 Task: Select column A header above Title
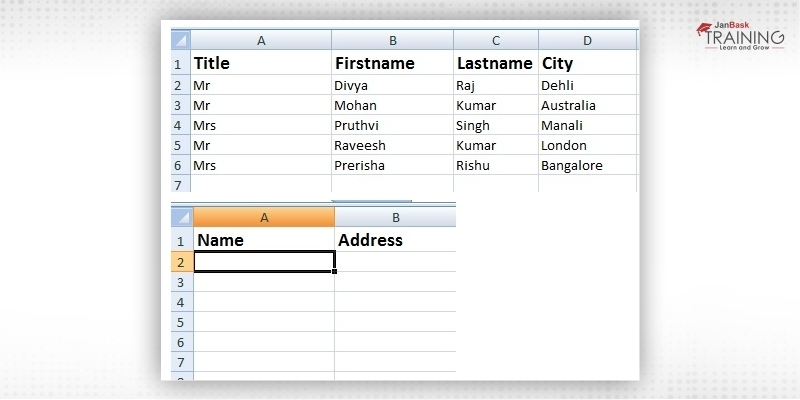pos(261,40)
